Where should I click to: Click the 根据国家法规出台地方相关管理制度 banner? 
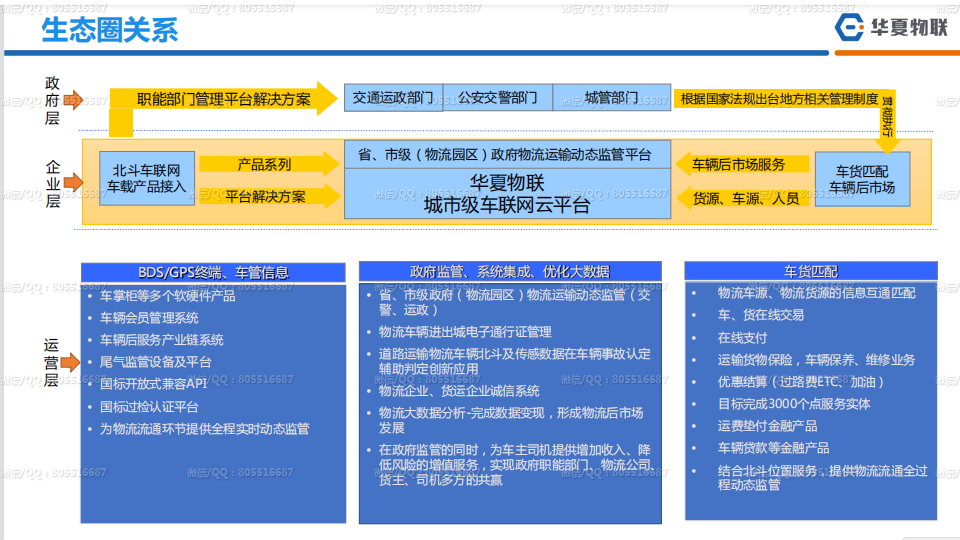(779, 99)
